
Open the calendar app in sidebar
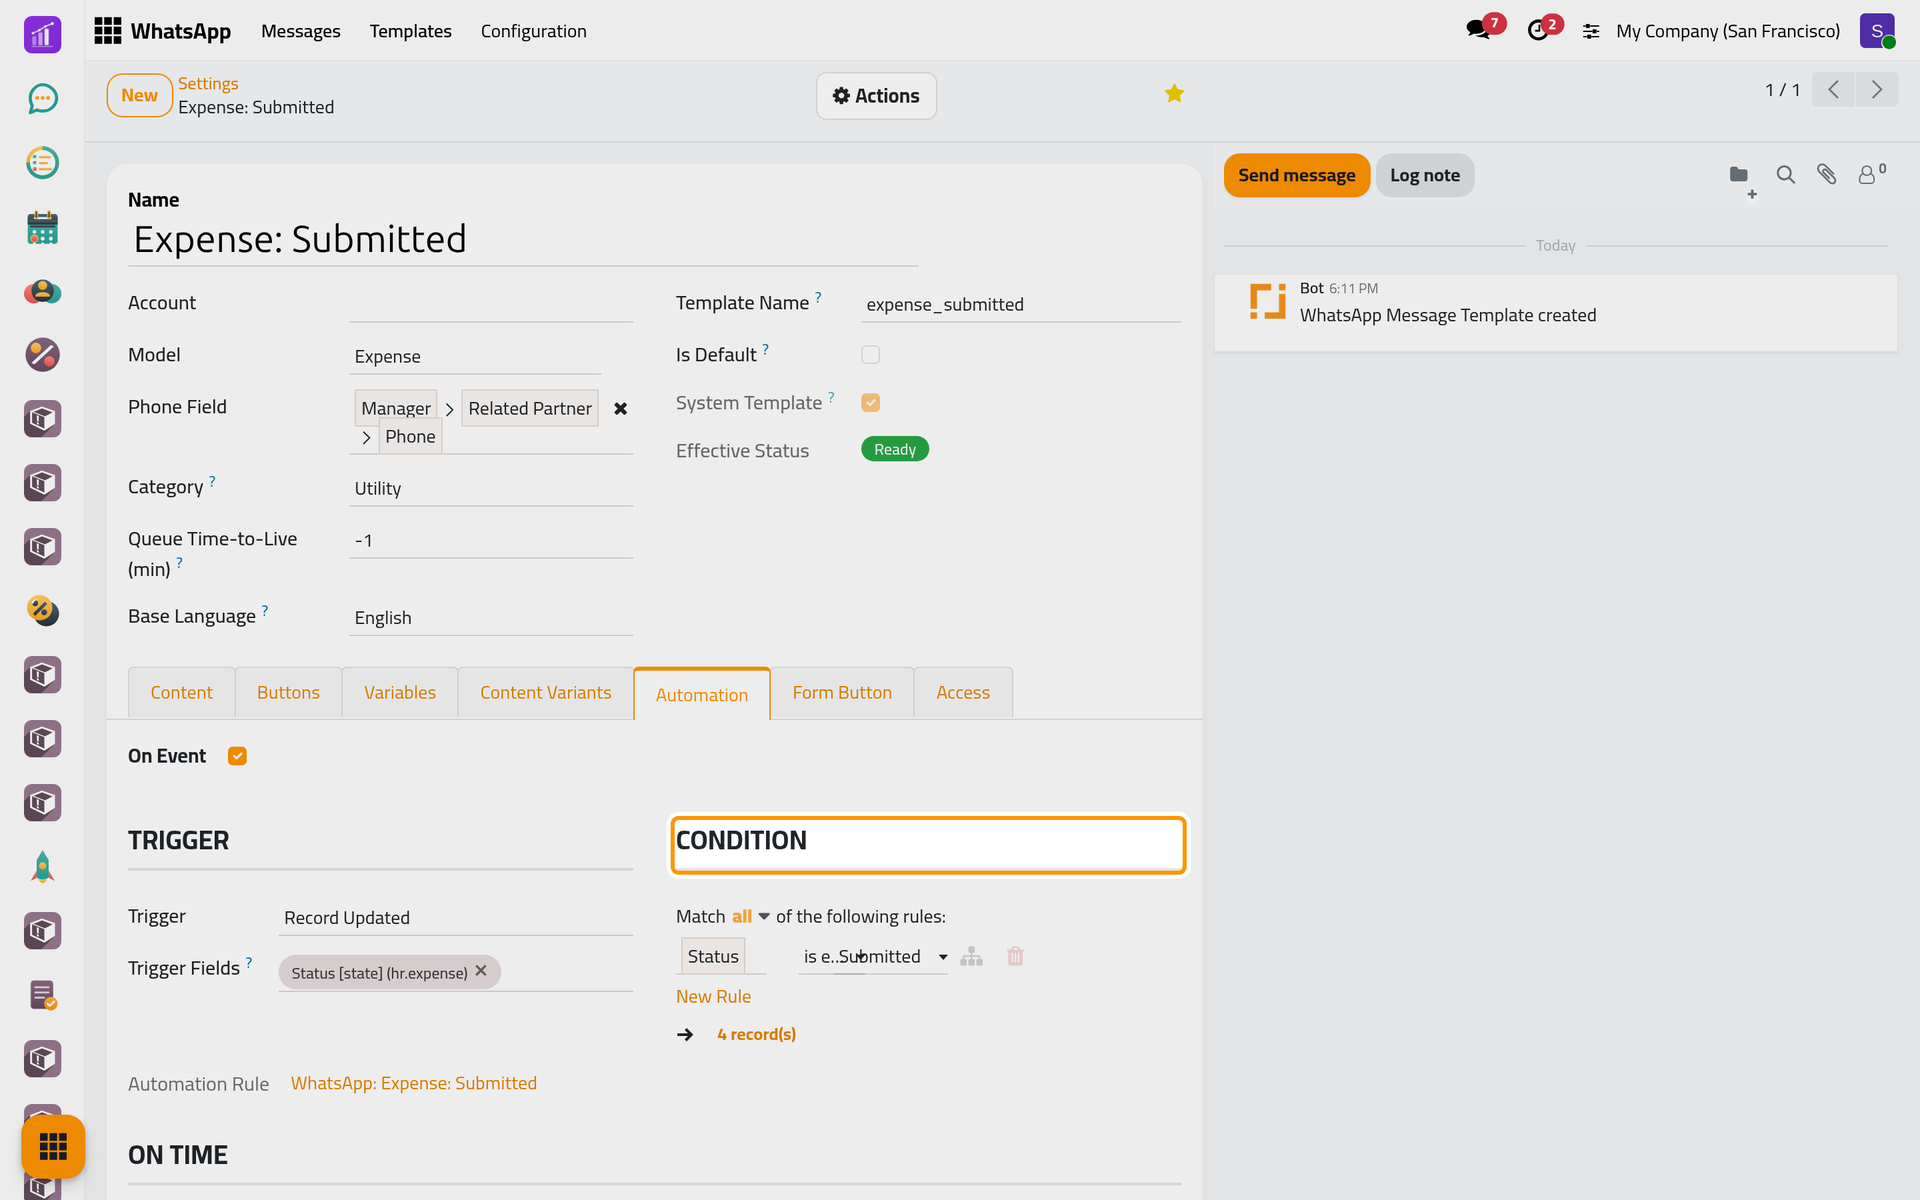[42, 228]
